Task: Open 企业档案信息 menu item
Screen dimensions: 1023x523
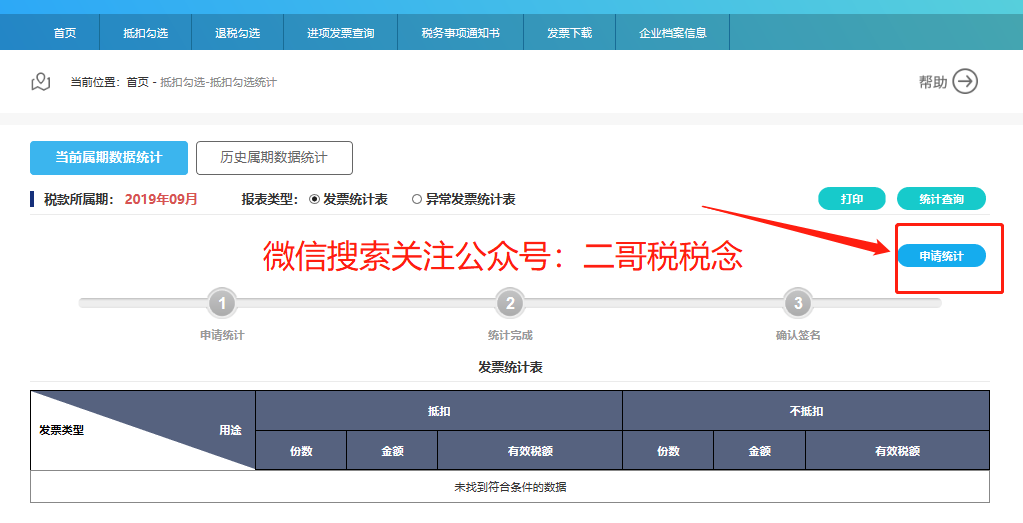Action: point(673,33)
